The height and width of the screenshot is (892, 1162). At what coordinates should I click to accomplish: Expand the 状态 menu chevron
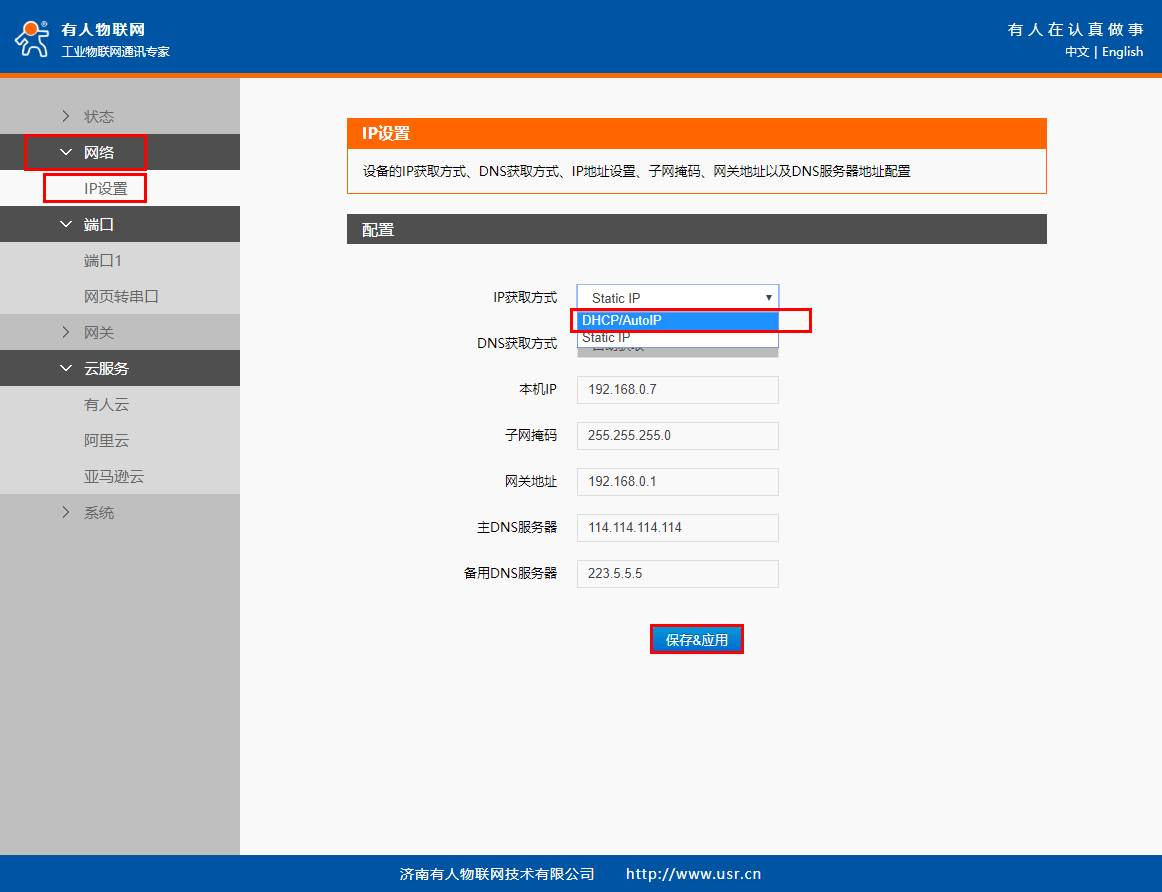[x=66, y=116]
